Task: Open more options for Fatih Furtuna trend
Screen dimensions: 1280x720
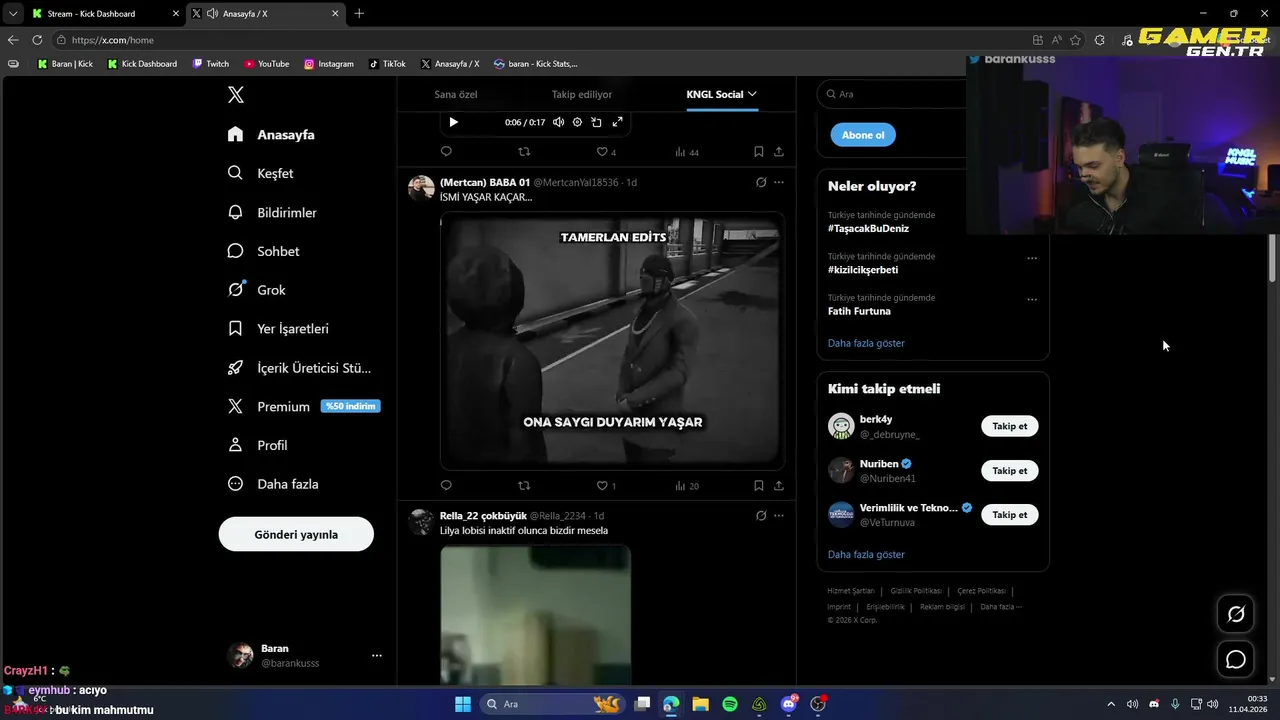Action: point(1032,299)
